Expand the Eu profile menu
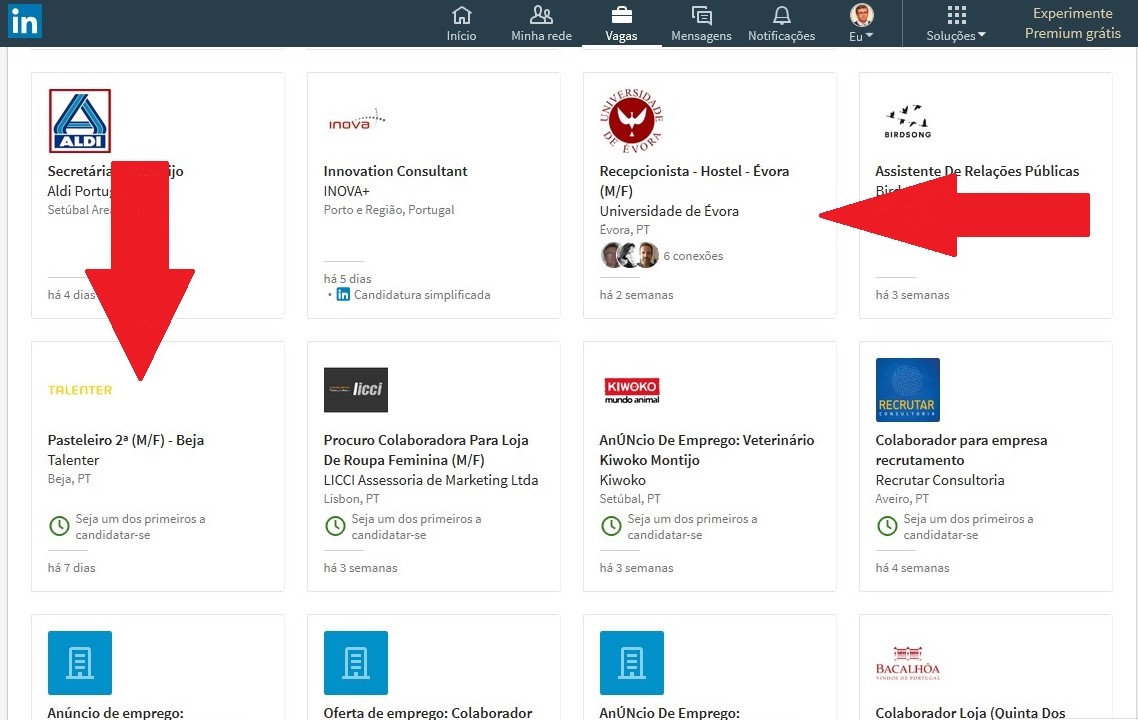Viewport: 1138px width, 720px height. pos(861,24)
